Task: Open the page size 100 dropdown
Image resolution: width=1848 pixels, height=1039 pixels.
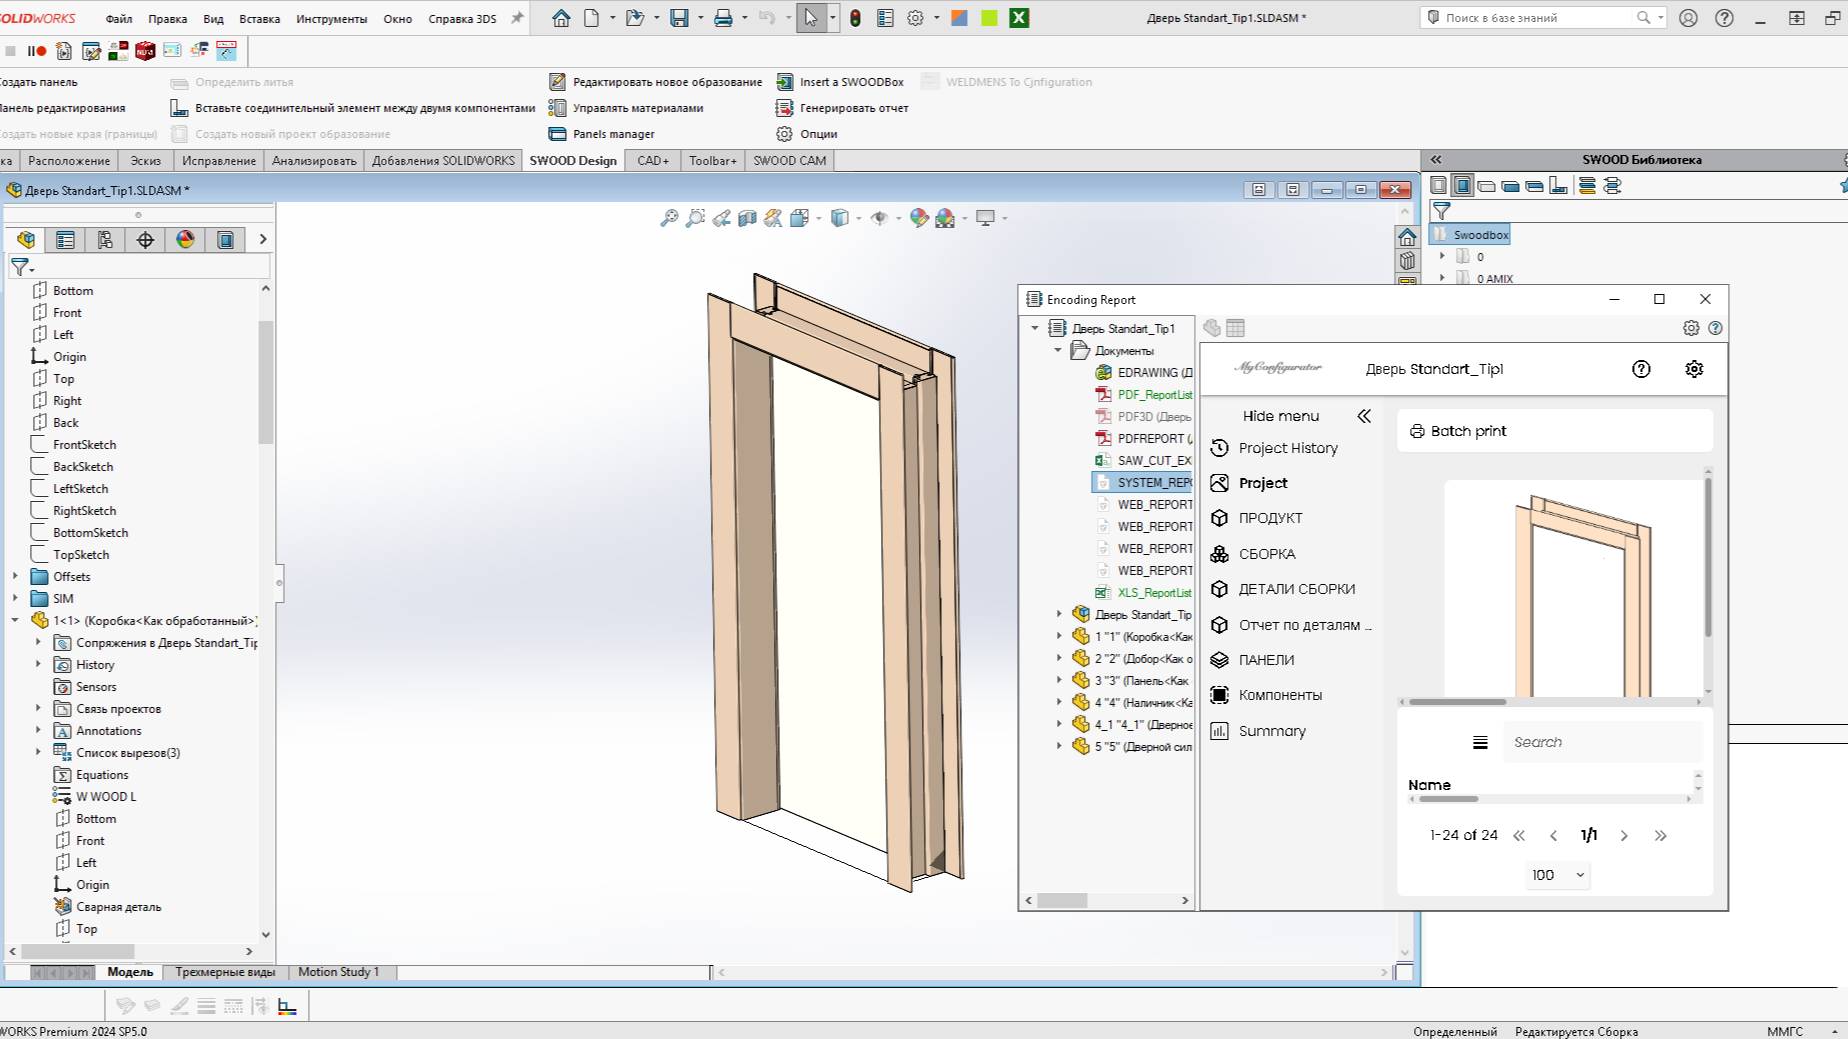Action: pos(1557,875)
